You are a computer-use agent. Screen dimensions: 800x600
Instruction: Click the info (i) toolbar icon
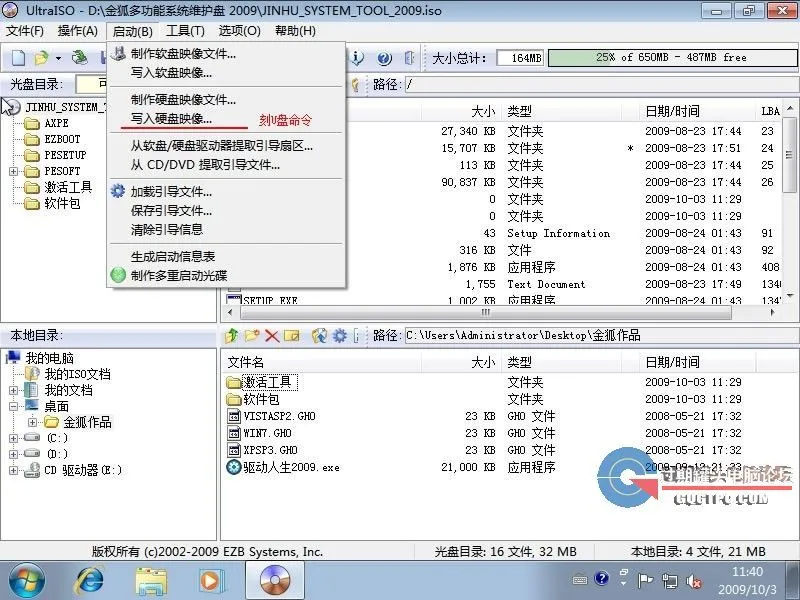tap(356, 58)
